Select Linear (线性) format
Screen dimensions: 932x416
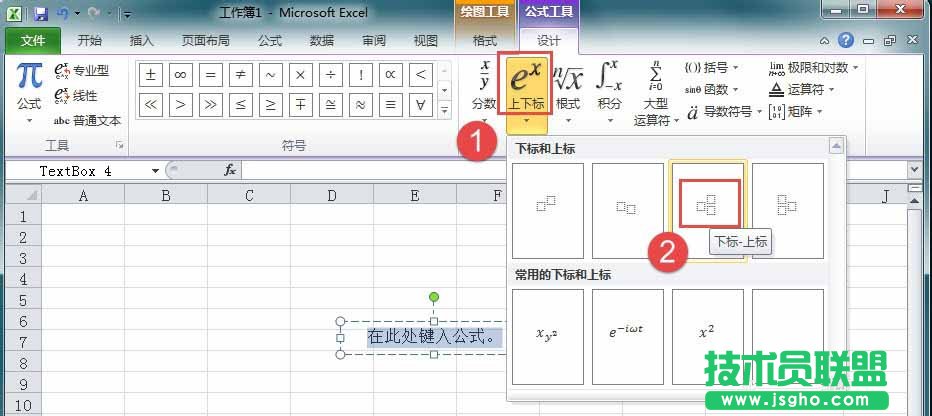click(x=76, y=96)
